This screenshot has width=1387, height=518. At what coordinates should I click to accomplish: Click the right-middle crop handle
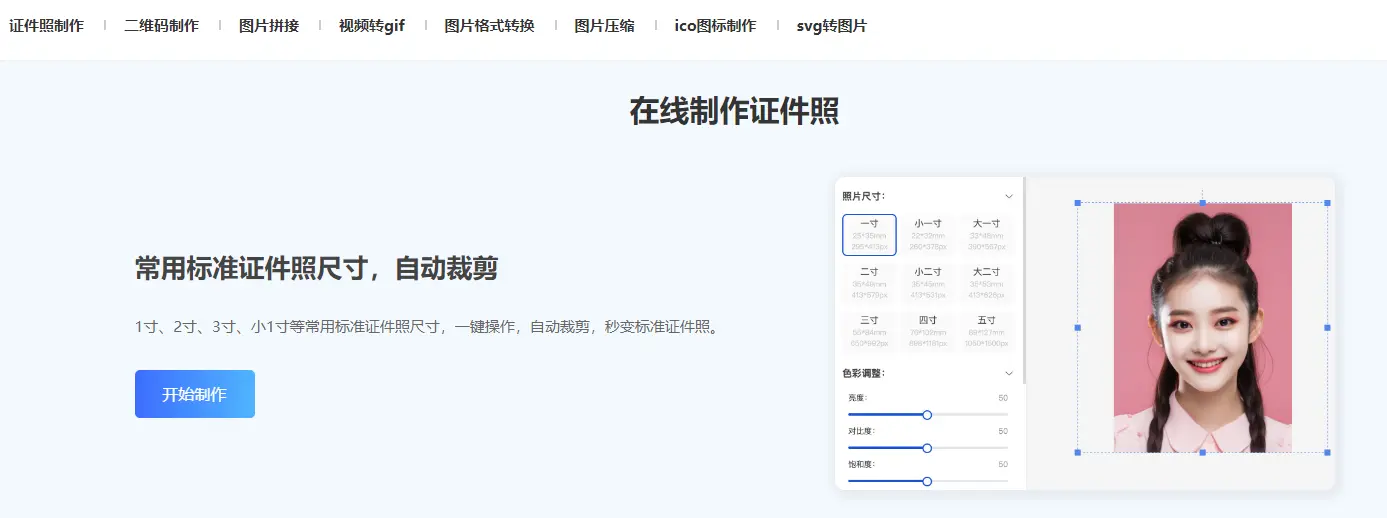click(1327, 327)
